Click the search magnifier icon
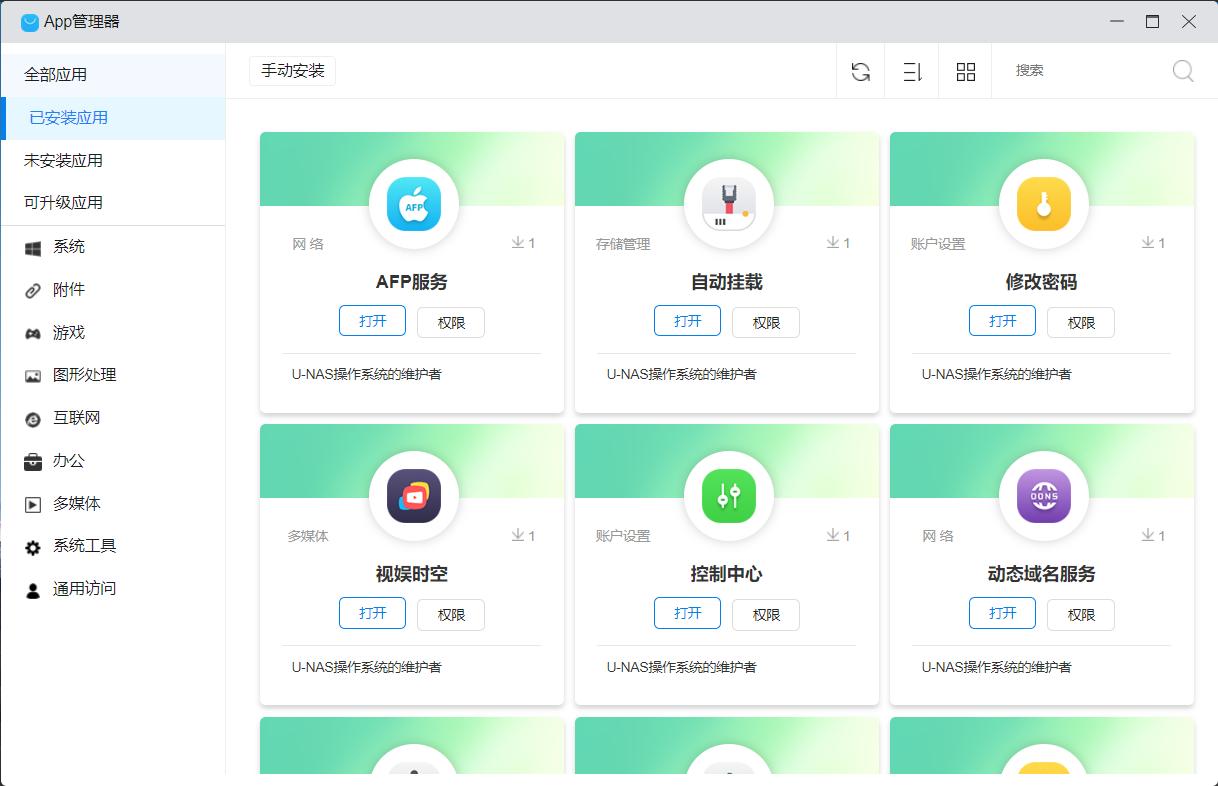Image resolution: width=1218 pixels, height=786 pixels. tap(1183, 71)
